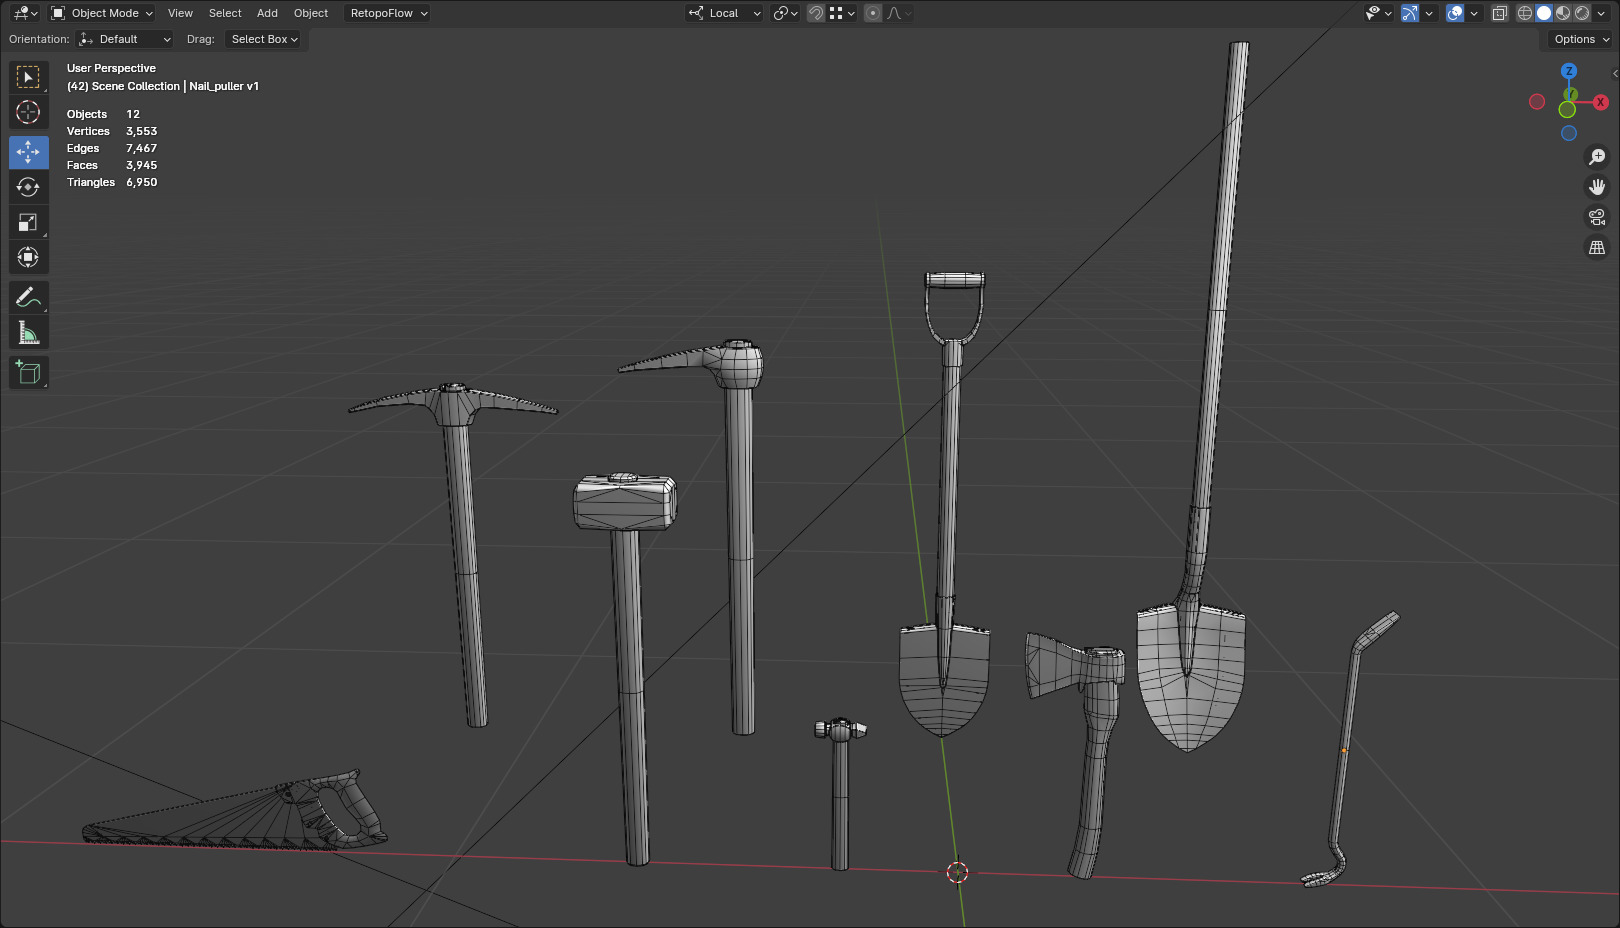This screenshot has height=928, width=1620.
Task: Open the Options dropdown
Action: click(x=1581, y=39)
